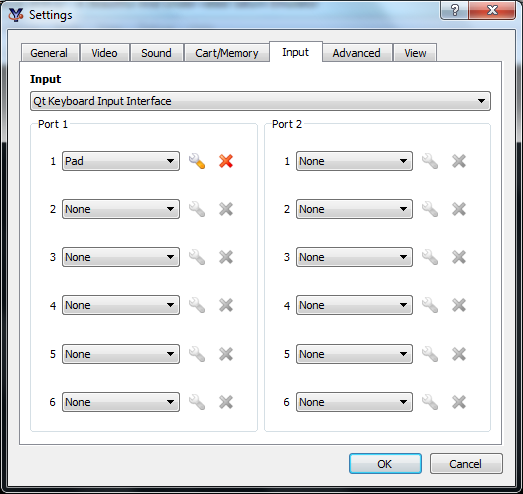The height and width of the screenshot is (494, 523).
Task: Switch to the Cart/Memory tab
Action: pyautogui.click(x=227, y=53)
